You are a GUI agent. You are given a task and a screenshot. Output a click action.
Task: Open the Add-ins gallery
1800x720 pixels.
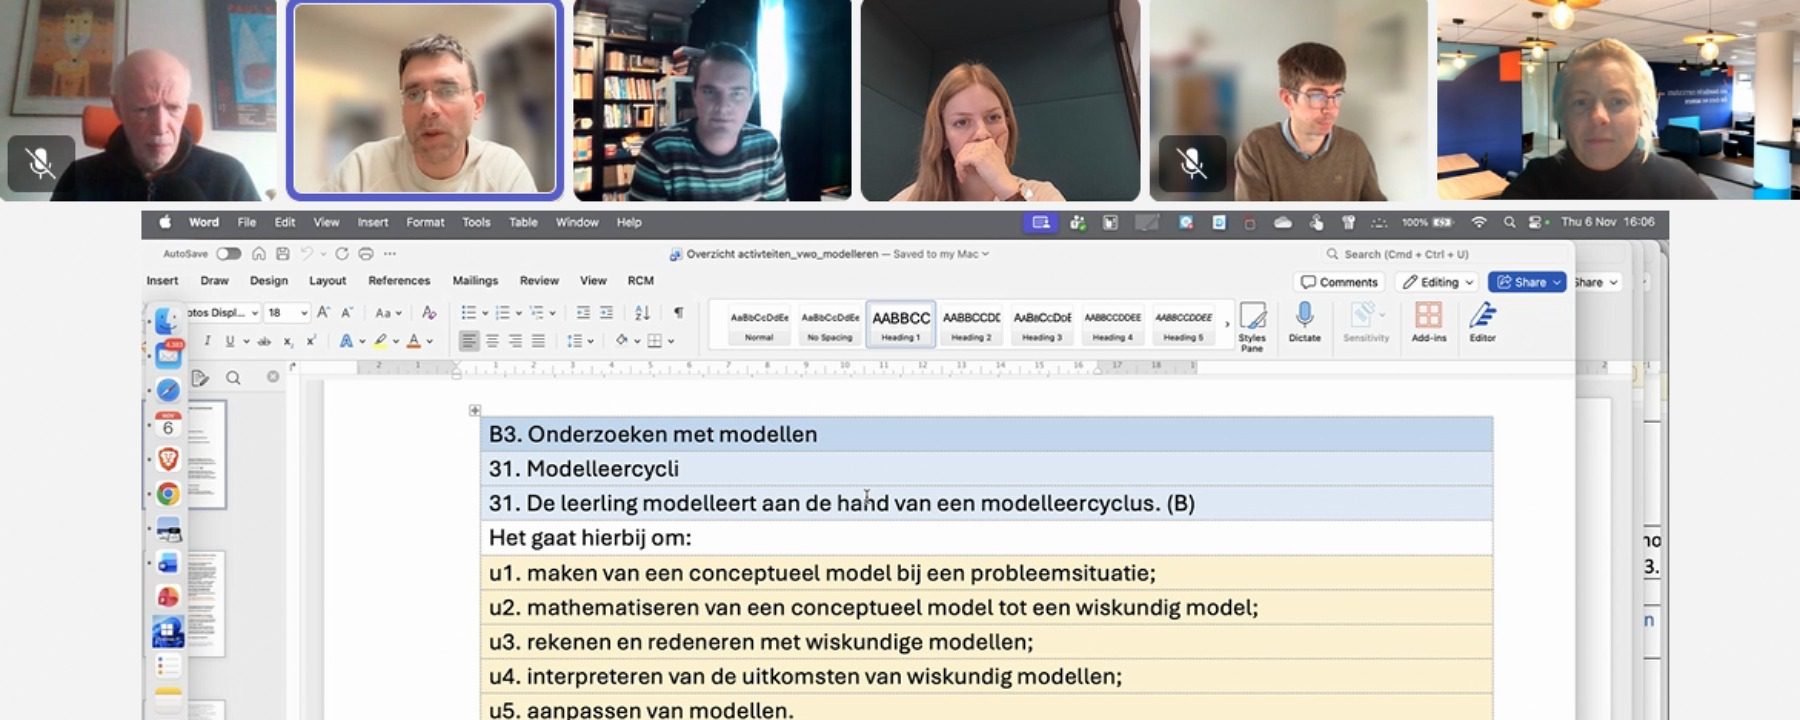pyautogui.click(x=1428, y=318)
